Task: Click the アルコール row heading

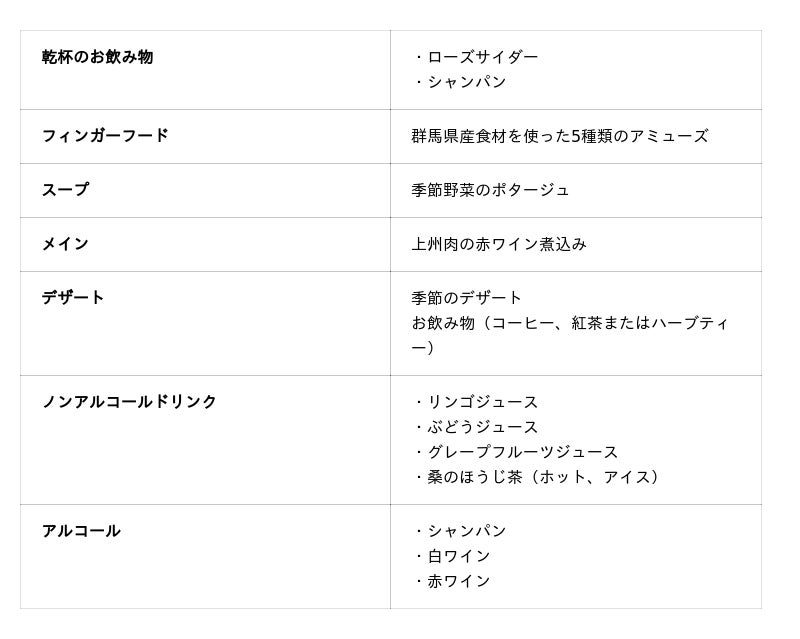Action: pyautogui.click(x=81, y=530)
